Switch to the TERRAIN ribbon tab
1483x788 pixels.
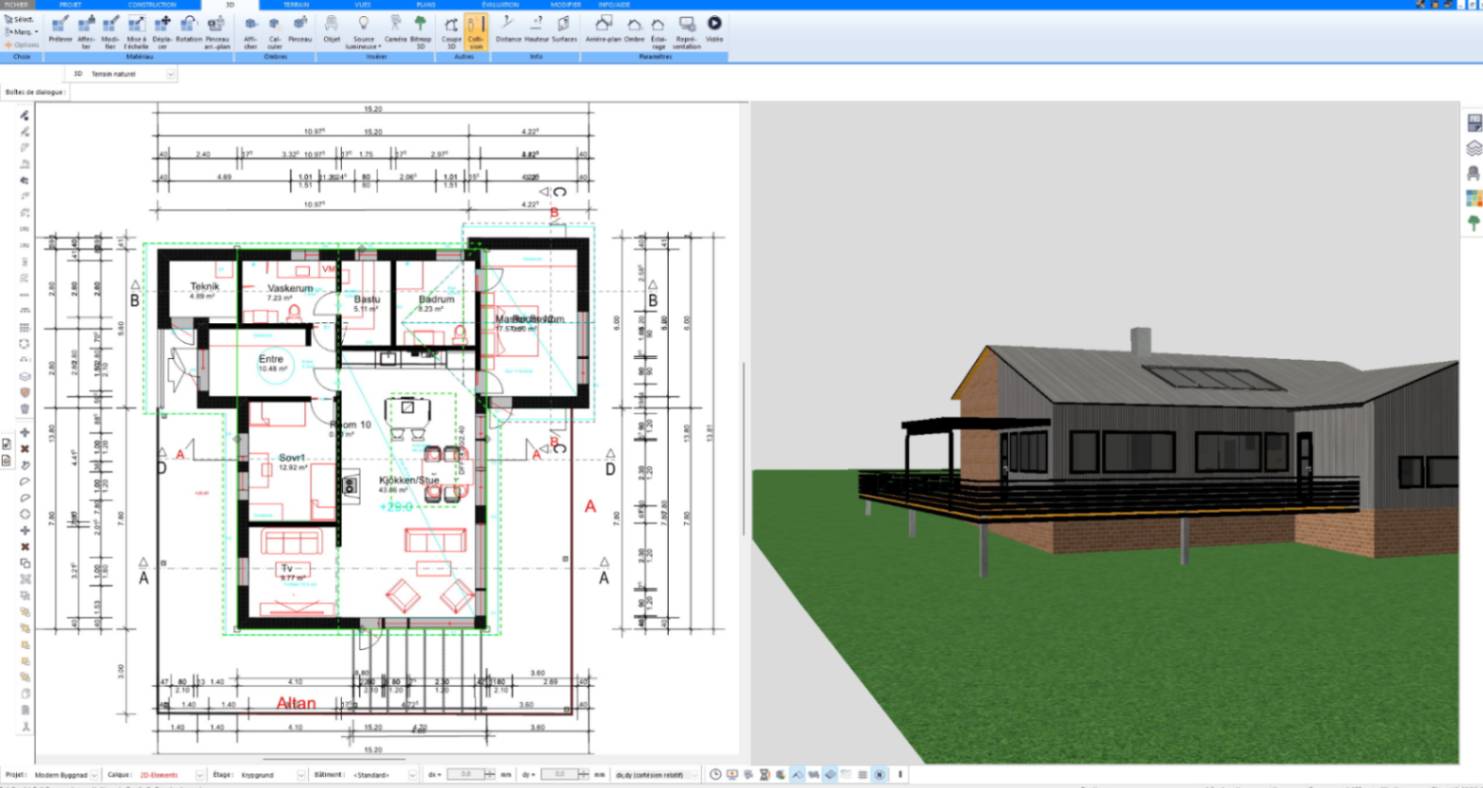[x=296, y=5]
